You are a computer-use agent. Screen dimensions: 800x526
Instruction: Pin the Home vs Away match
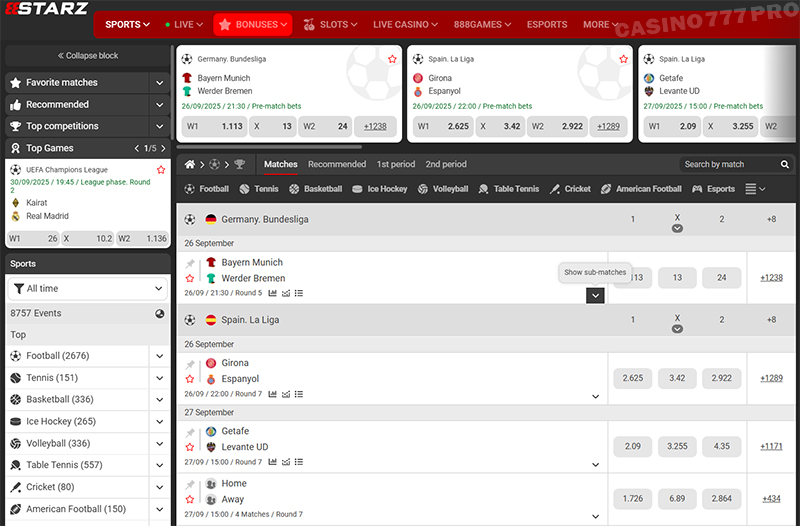point(190,484)
